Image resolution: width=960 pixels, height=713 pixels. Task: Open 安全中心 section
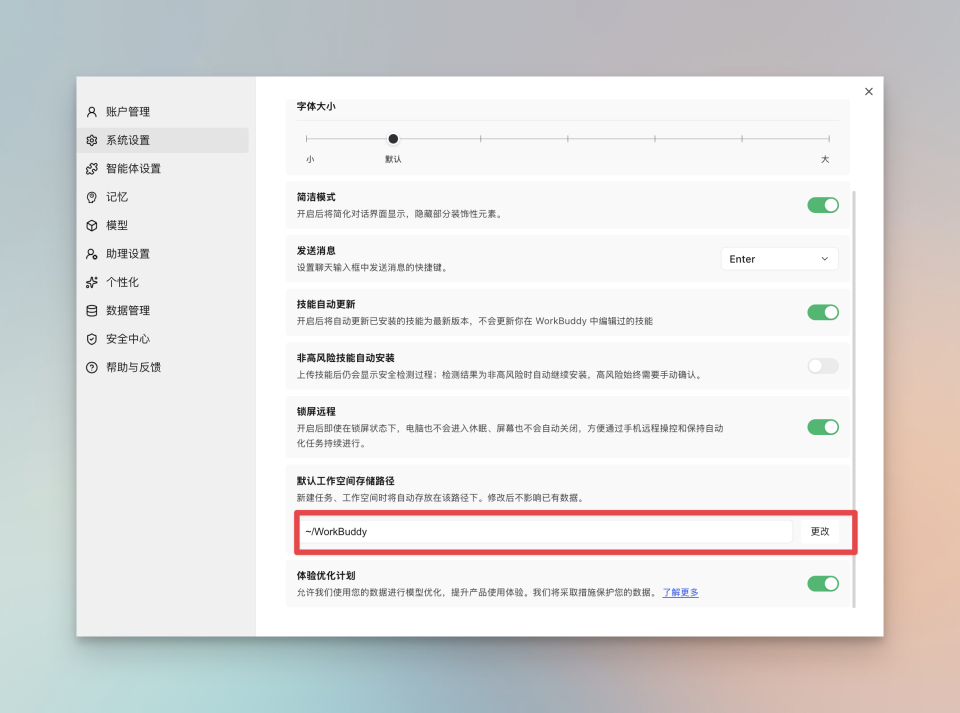click(x=163, y=339)
